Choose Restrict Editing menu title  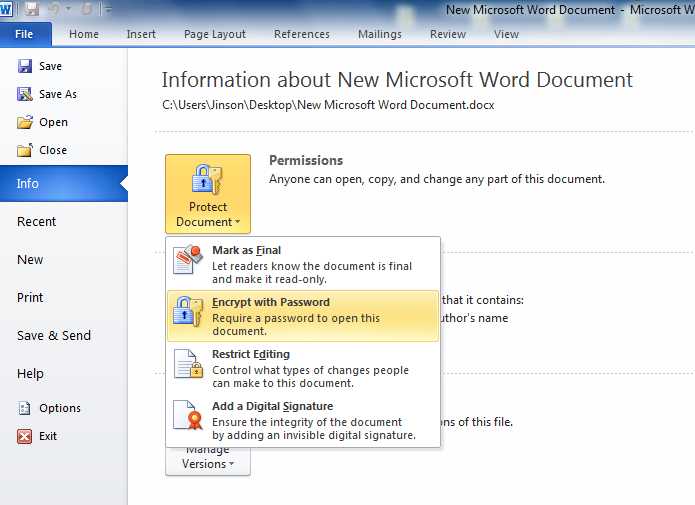(251, 354)
